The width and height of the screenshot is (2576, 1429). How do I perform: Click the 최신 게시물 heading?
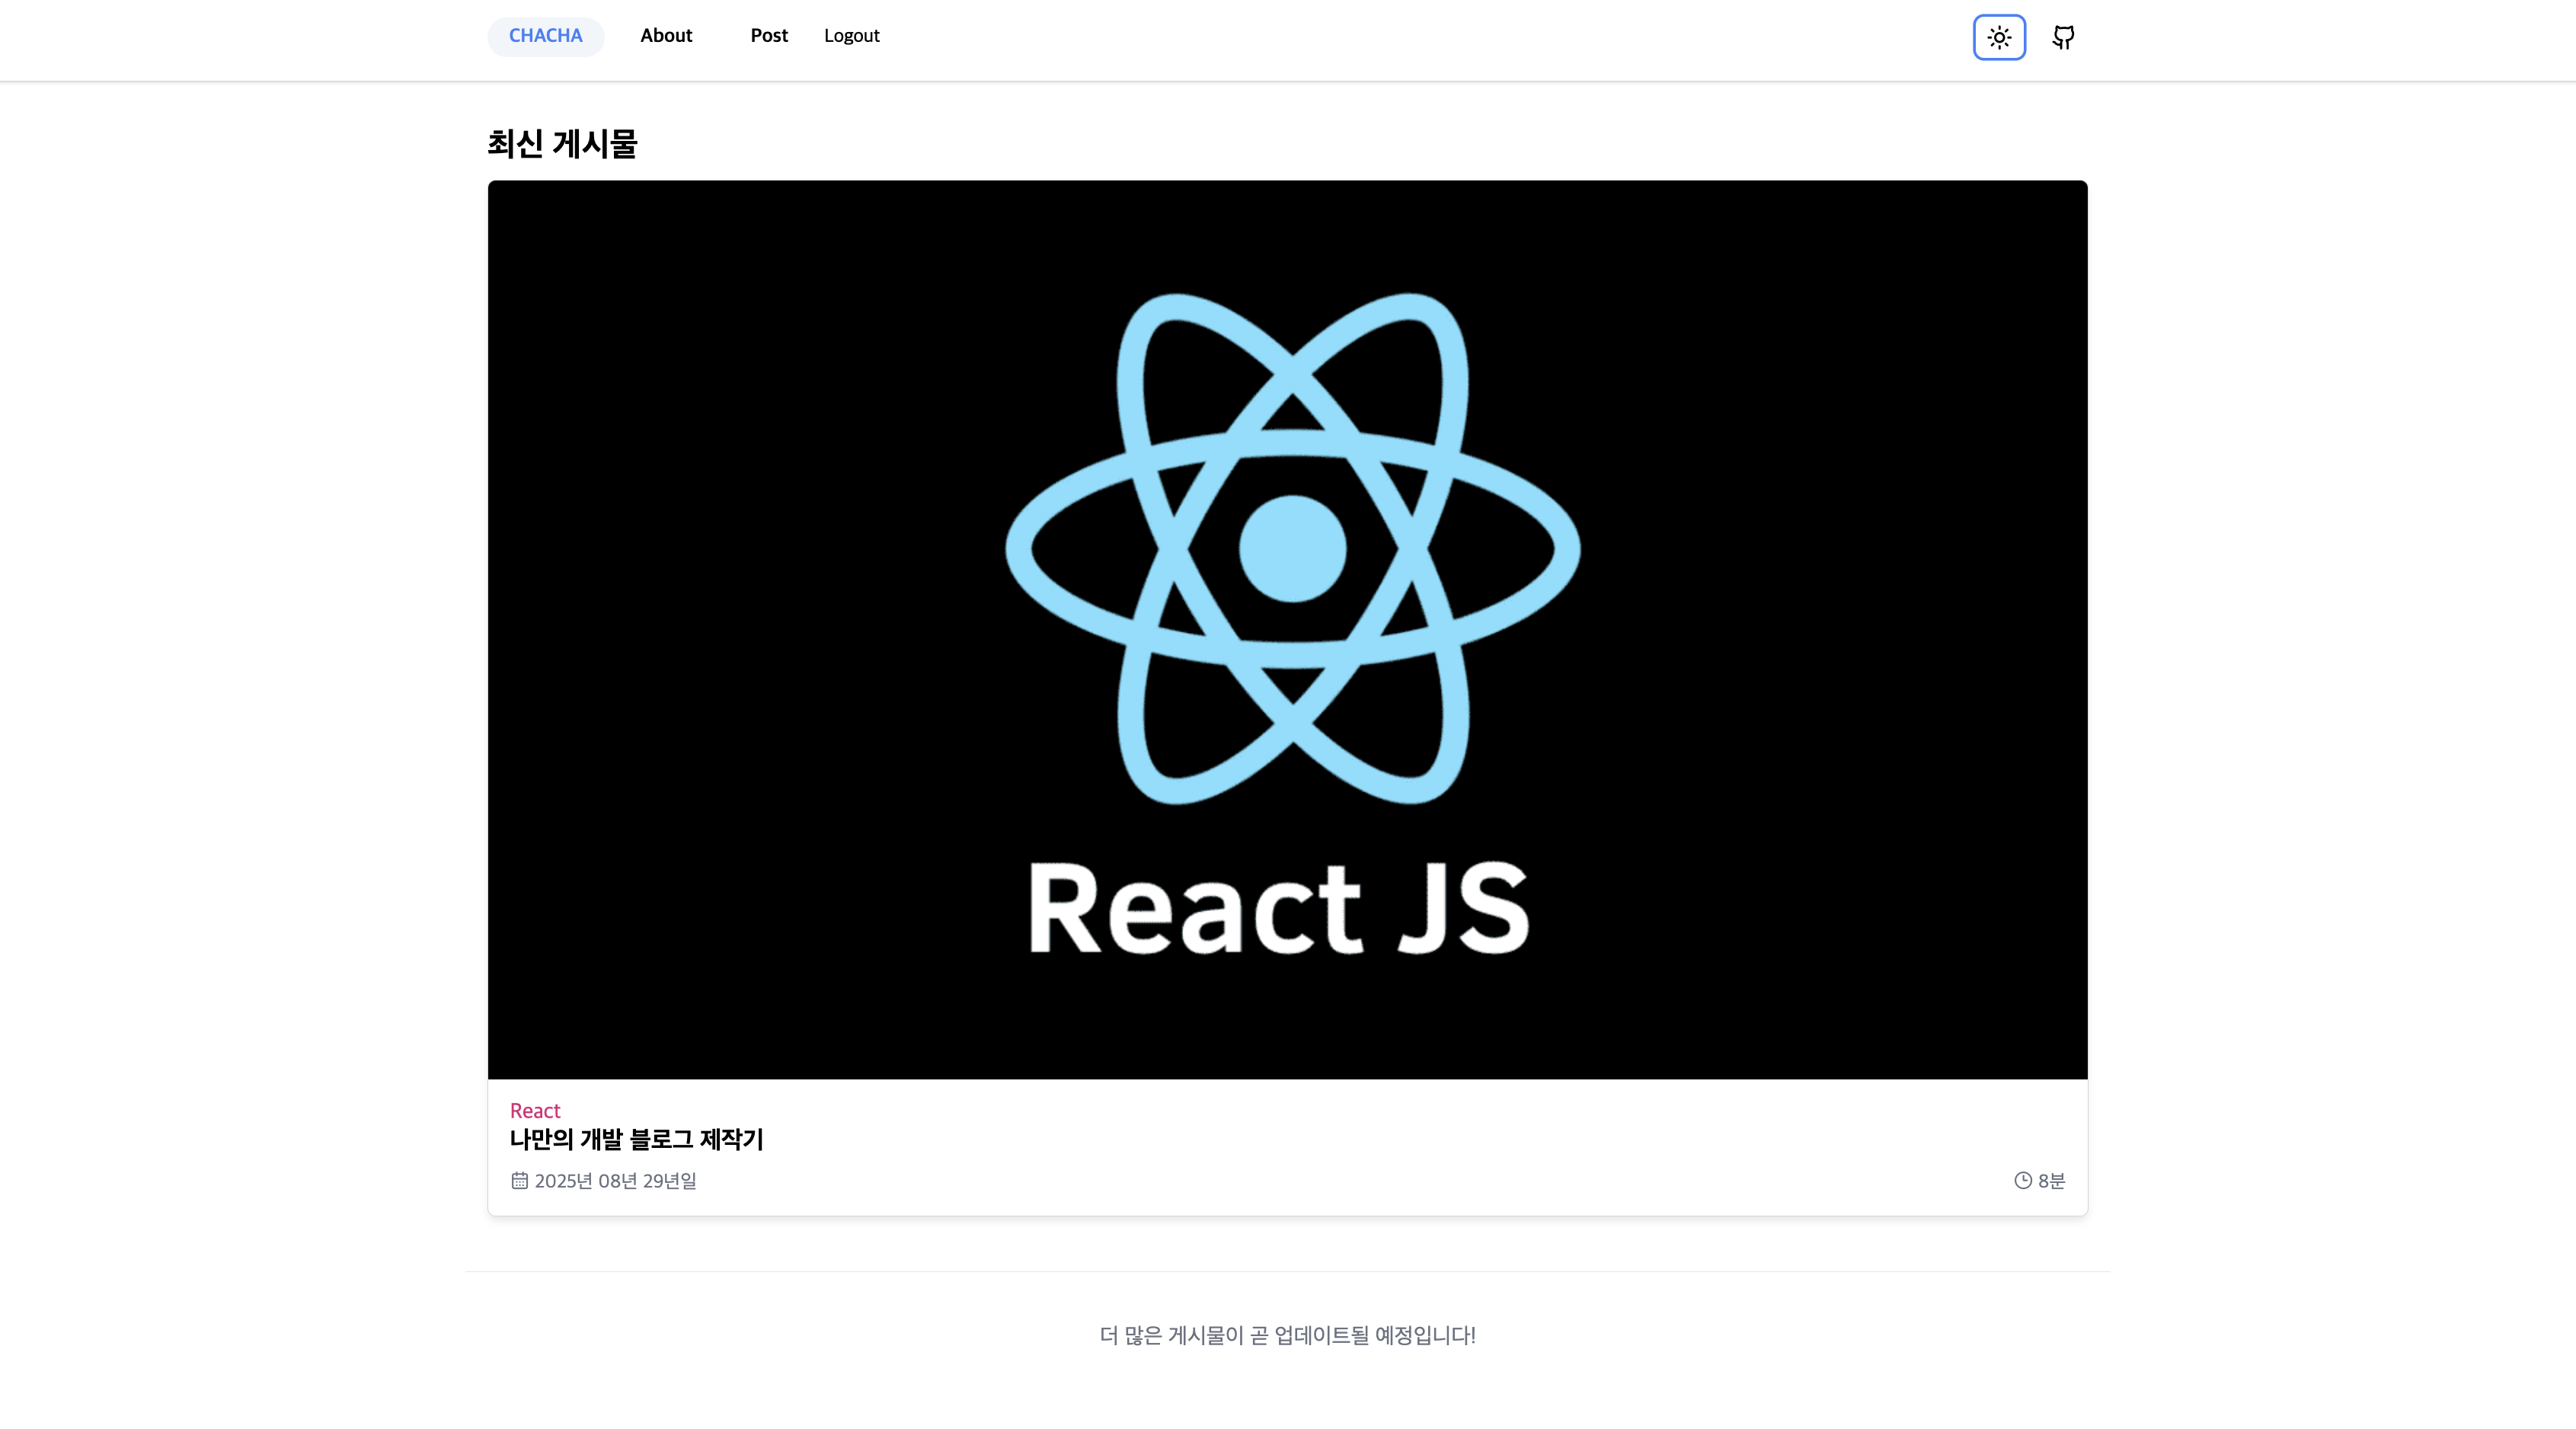562,144
